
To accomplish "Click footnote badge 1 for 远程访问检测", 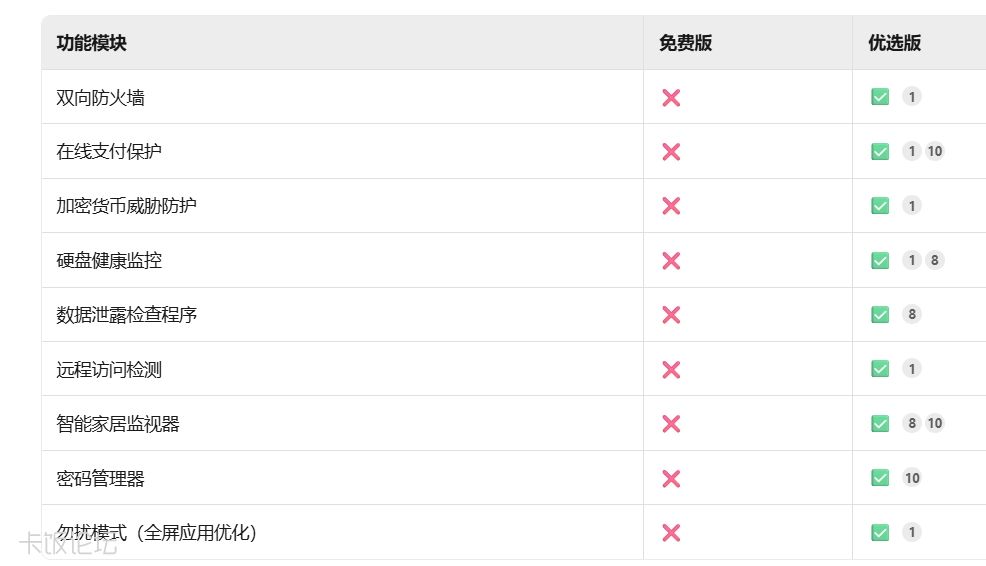I will [x=912, y=369].
